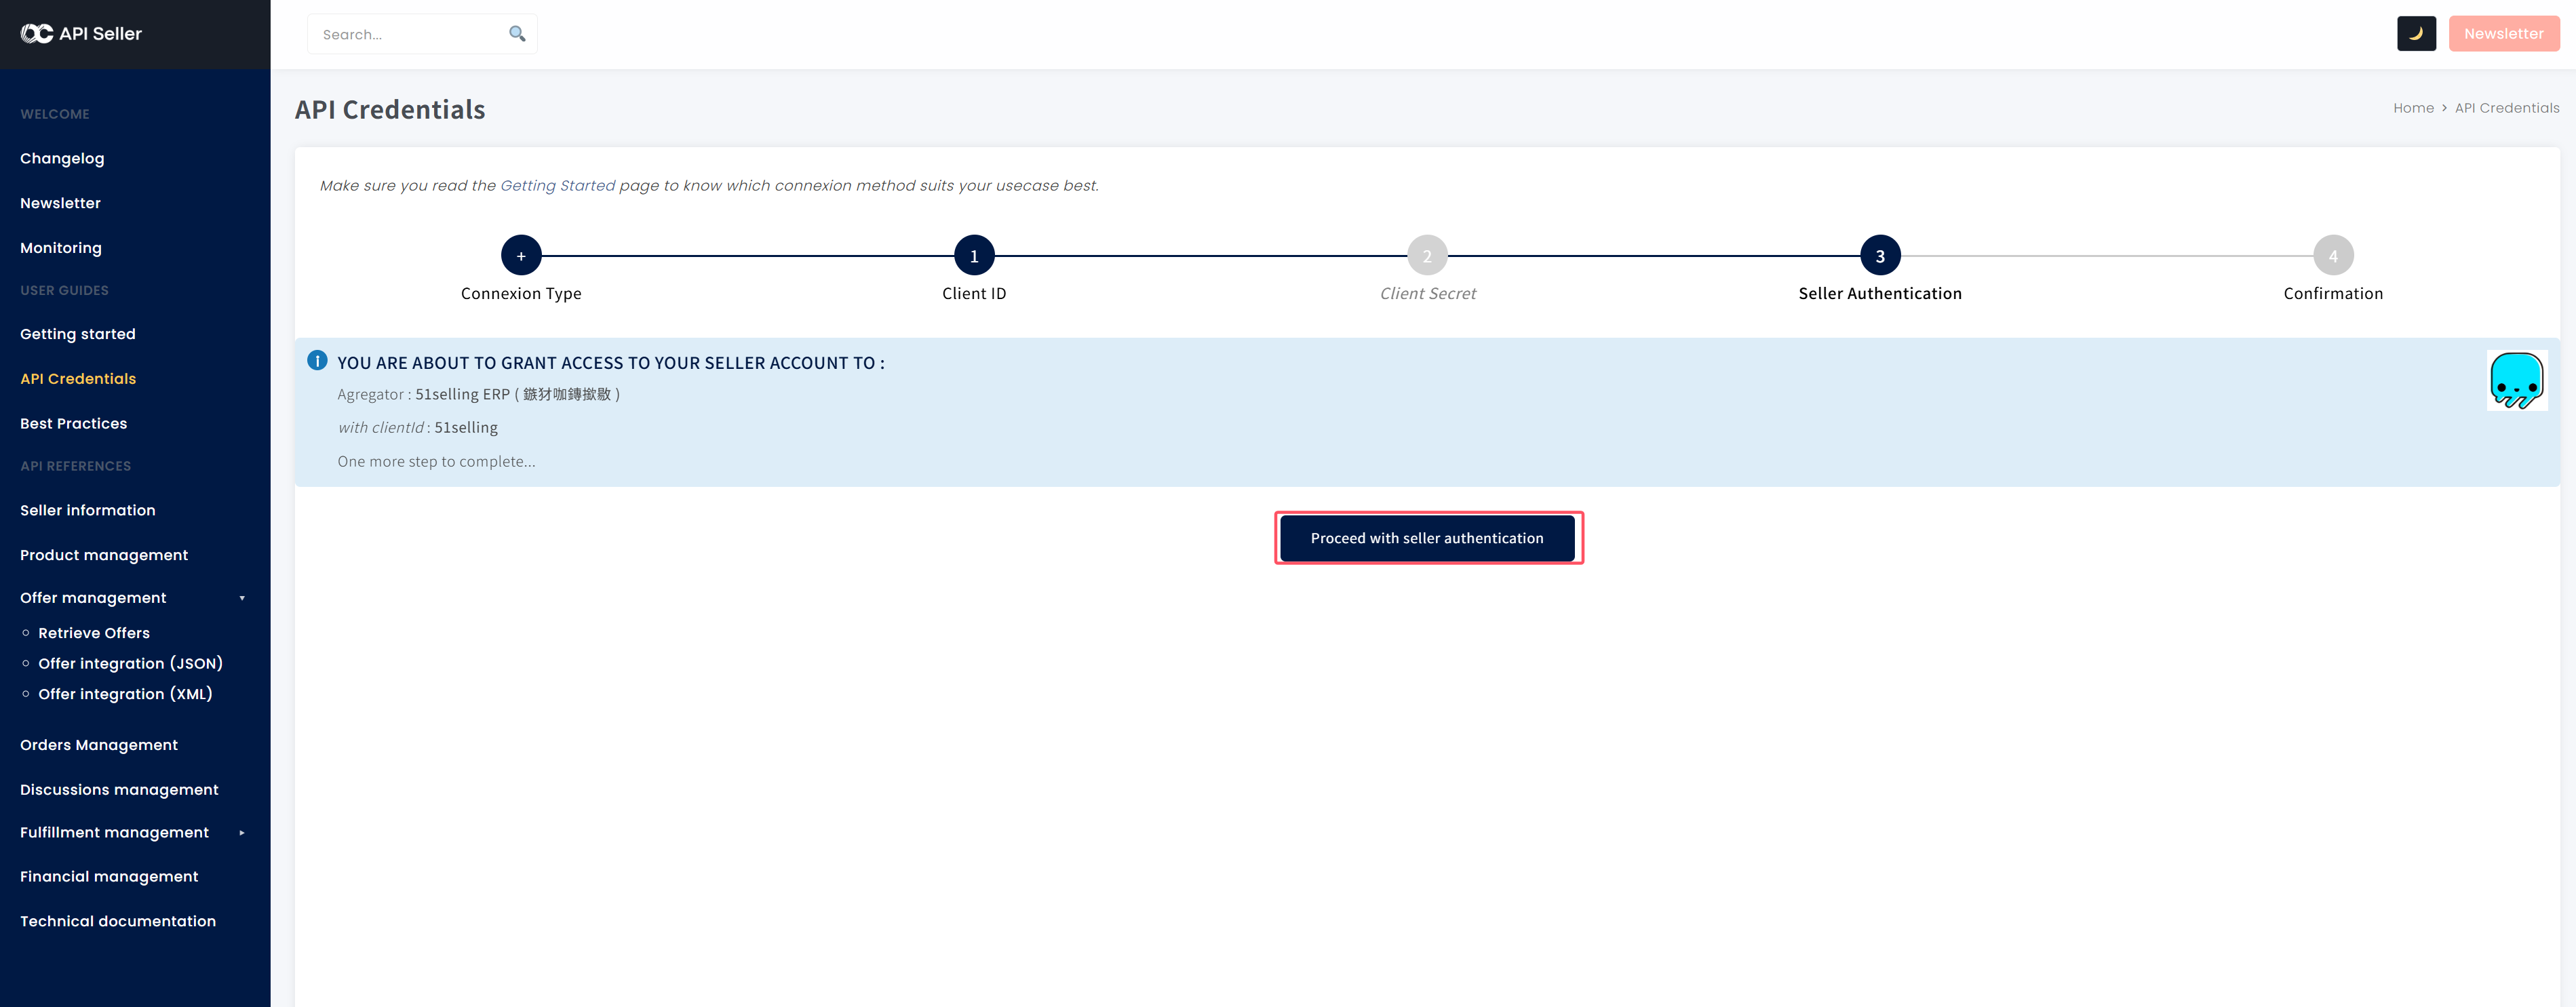Expand the Fulfillment management submenu arrow
2576x1007 pixels.
tap(242, 833)
